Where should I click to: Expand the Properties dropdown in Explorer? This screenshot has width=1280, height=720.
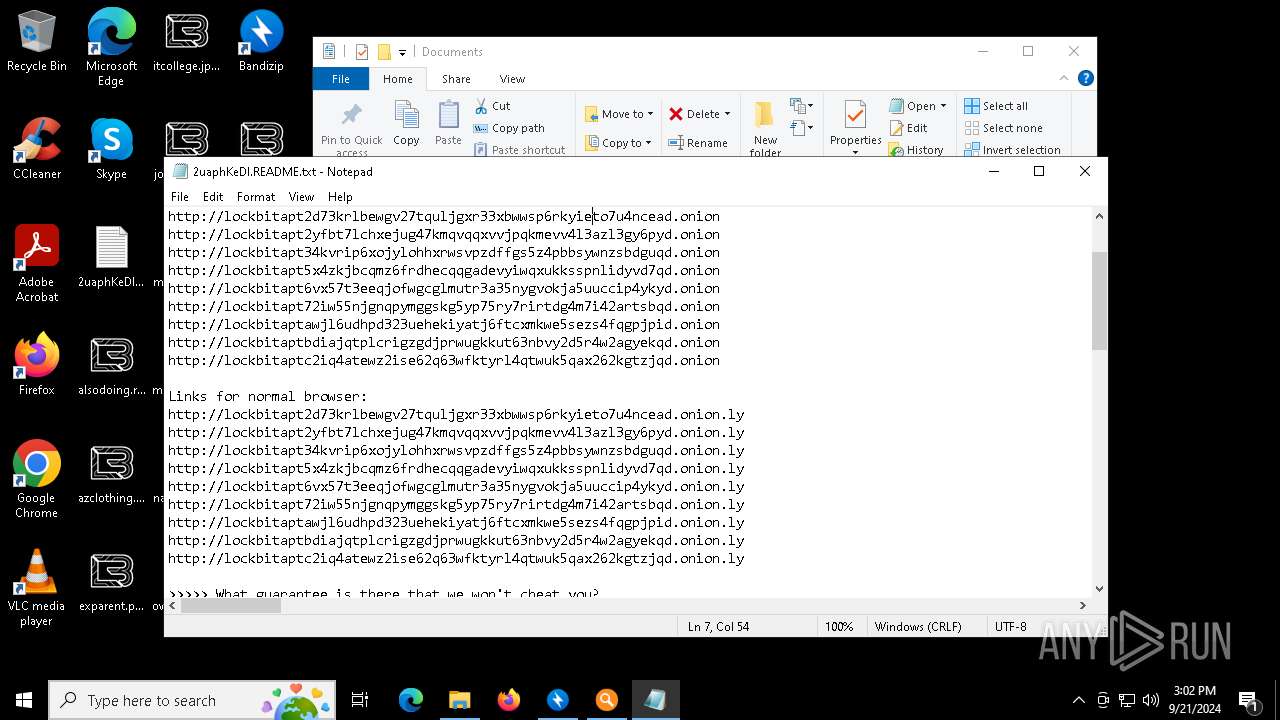855,152
